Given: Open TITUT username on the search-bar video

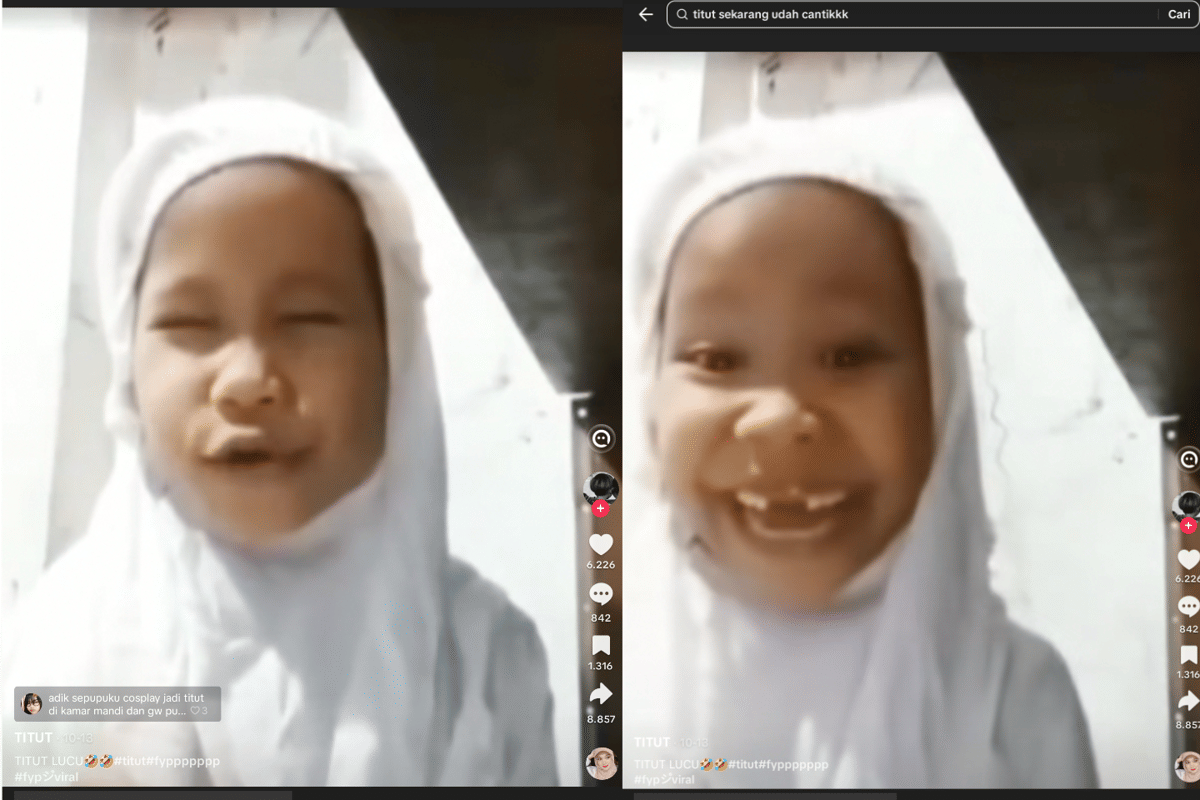Looking at the screenshot, I should [x=652, y=742].
